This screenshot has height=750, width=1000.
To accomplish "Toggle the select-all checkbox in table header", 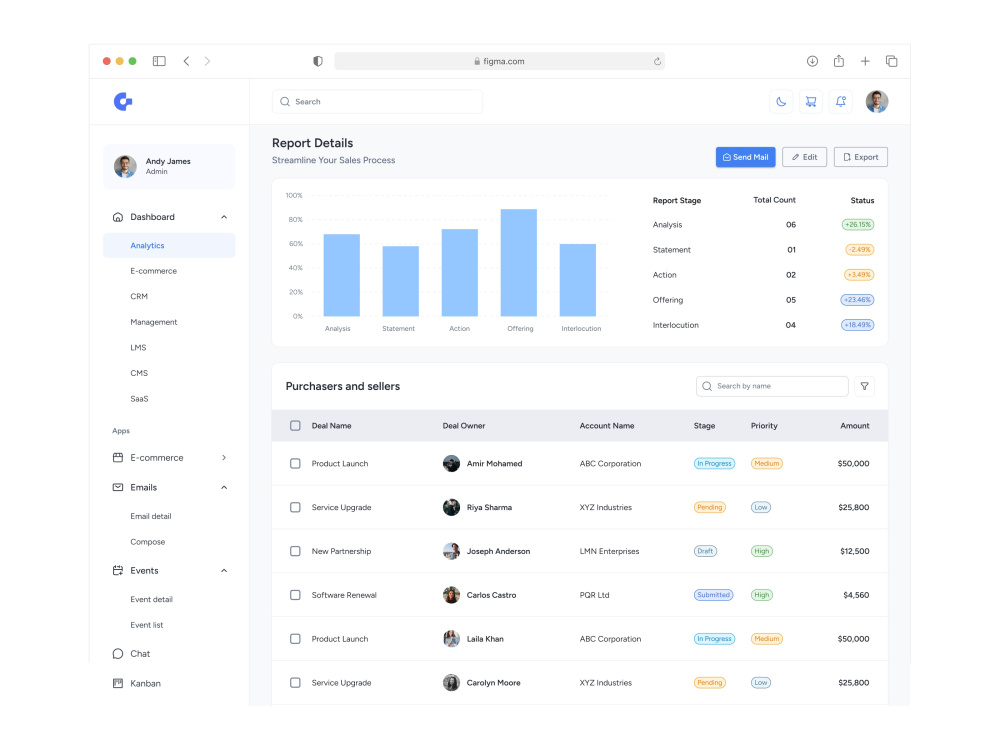I will (295, 425).
